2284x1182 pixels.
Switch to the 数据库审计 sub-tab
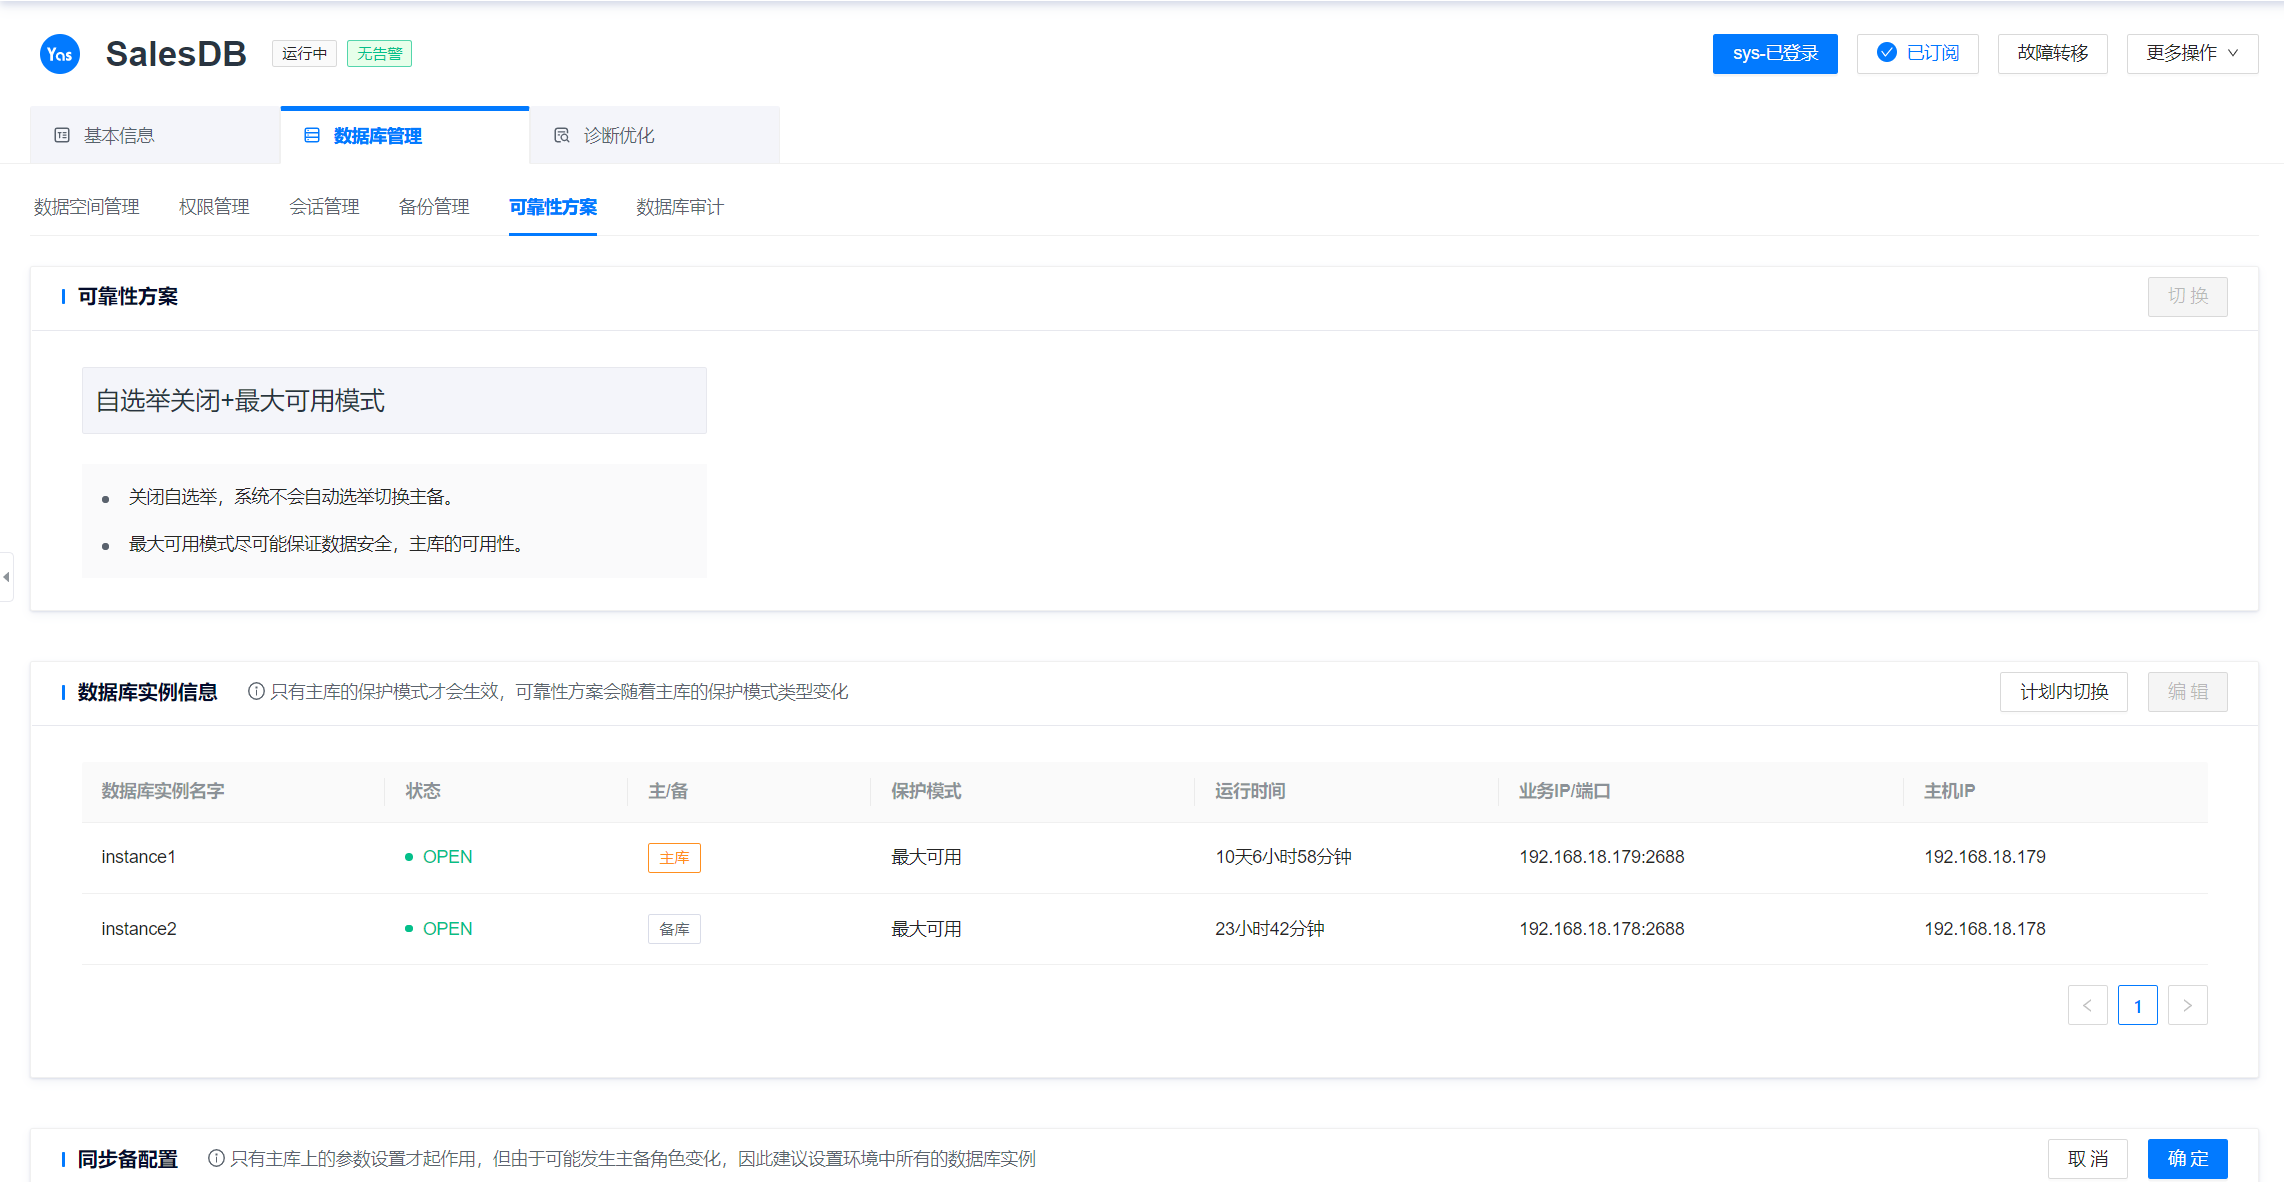(679, 207)
